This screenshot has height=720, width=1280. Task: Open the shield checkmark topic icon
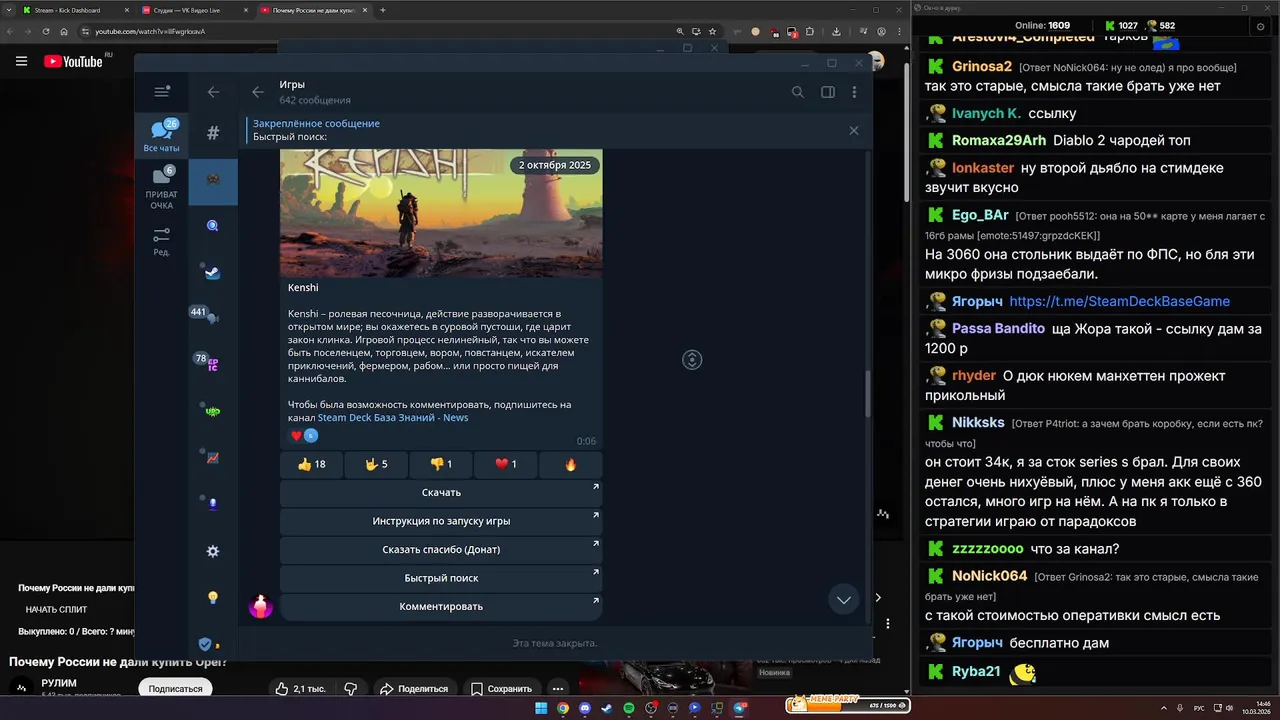click(x=207, y=644)
